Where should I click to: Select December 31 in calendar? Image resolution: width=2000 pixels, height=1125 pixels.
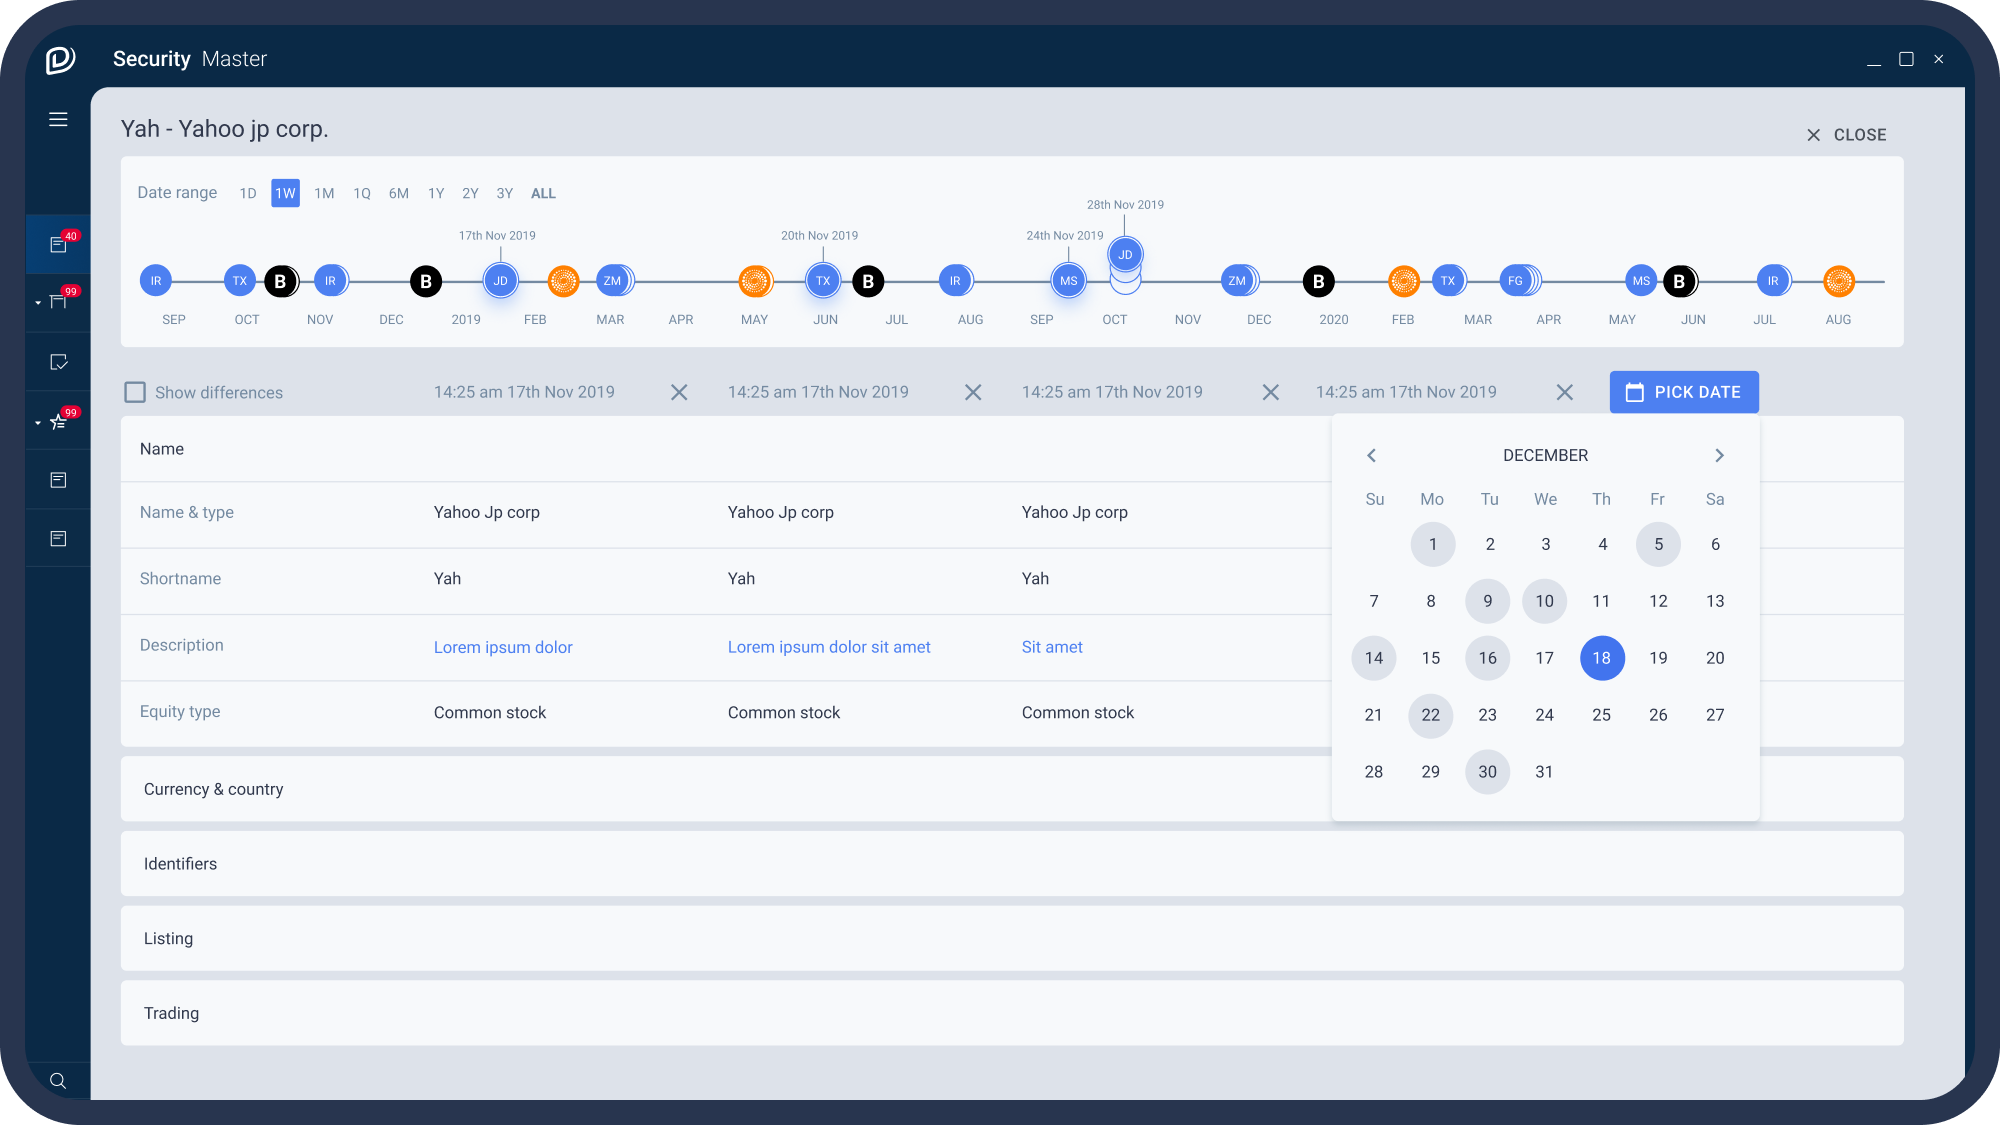(x=1544, y=772)
